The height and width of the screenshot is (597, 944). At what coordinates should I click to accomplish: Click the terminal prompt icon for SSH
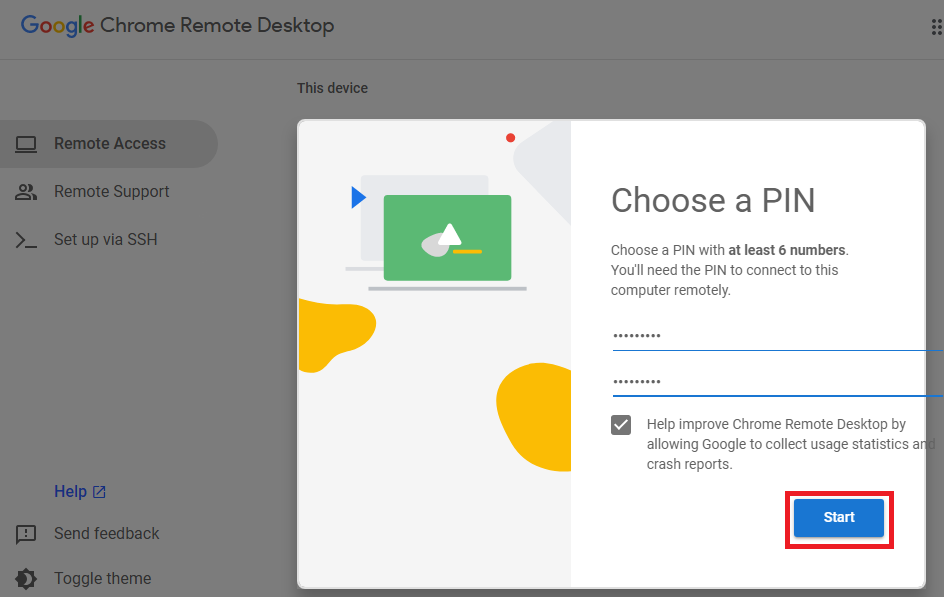(26, 240)
